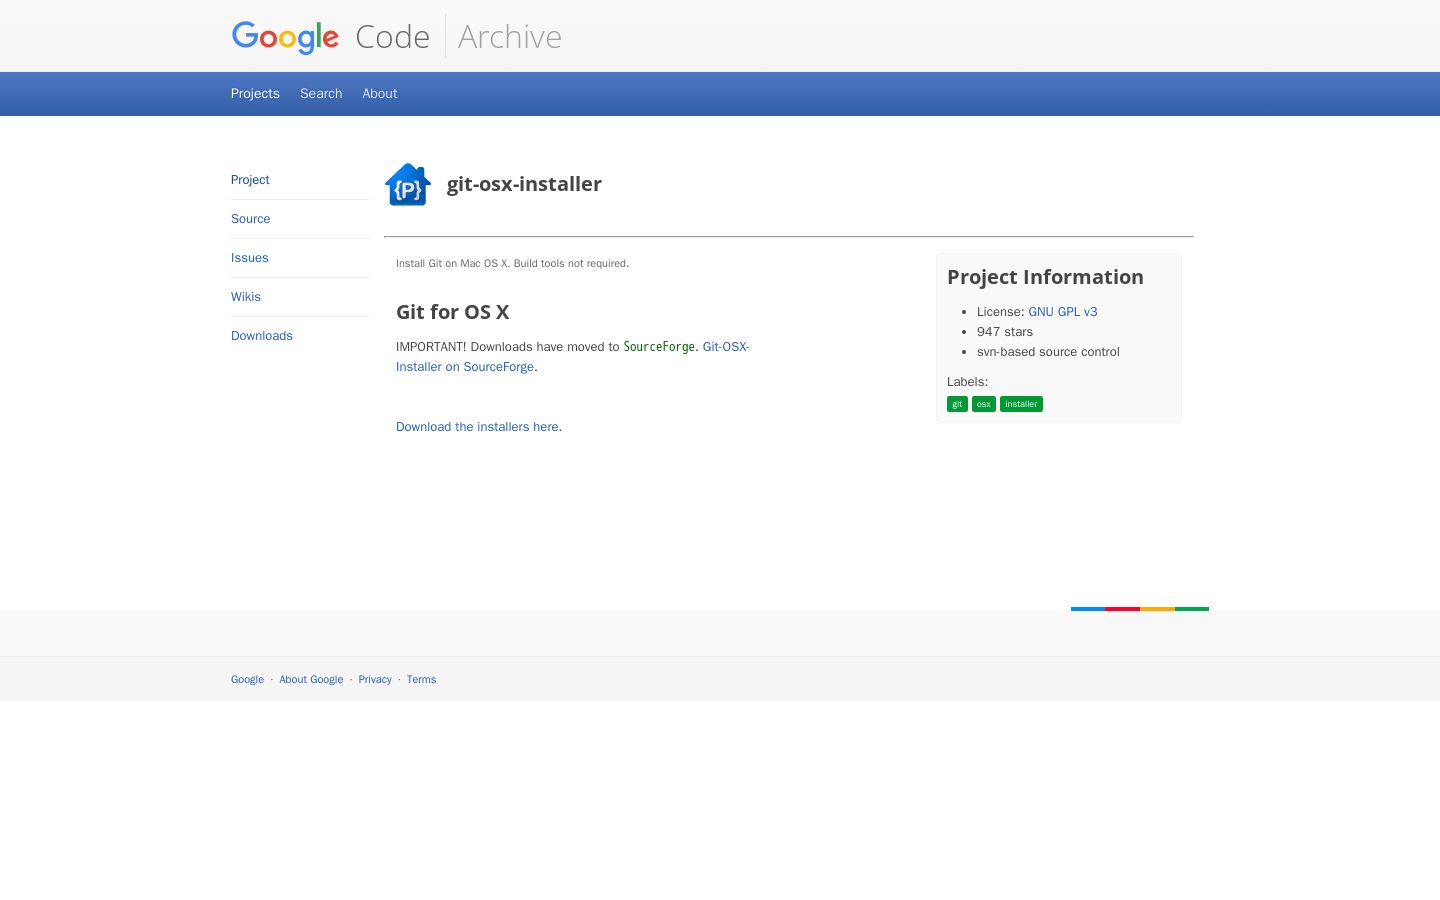1440x900 pixels.
Task: Click the 'git' label tag
Action: coord(957,404)
